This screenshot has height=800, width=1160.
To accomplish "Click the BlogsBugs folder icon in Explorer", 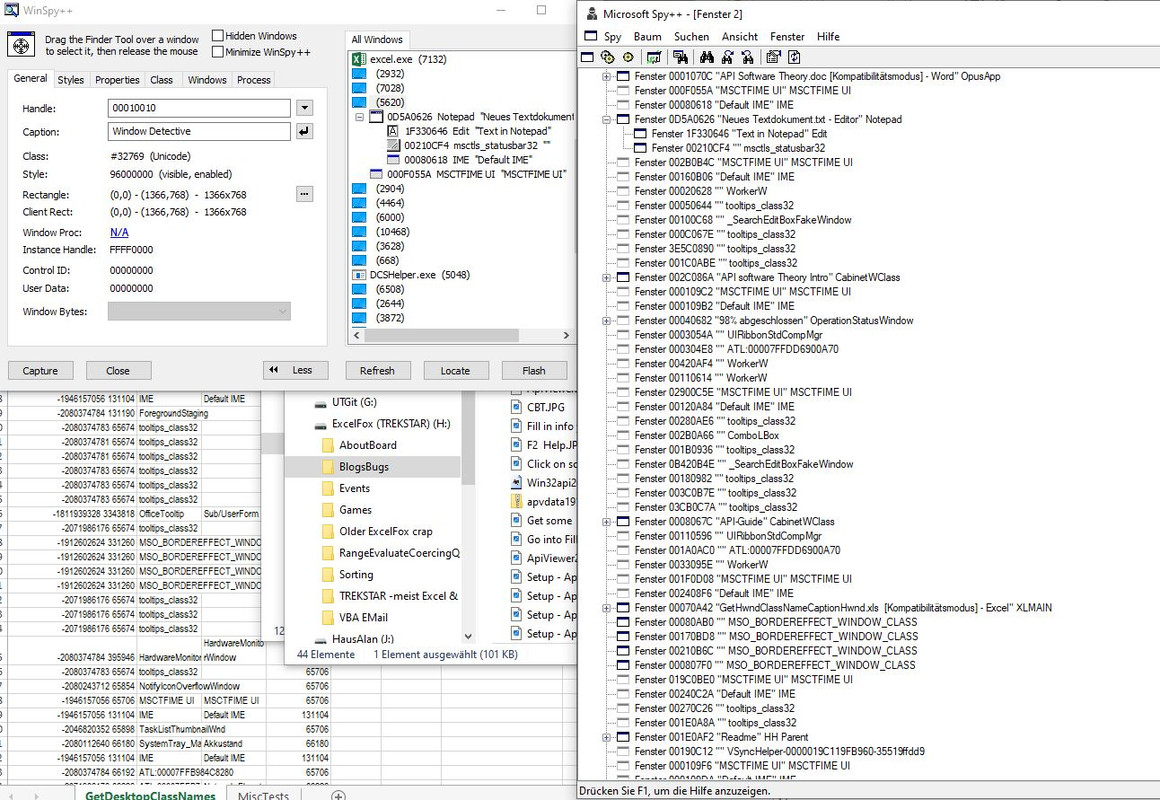I will tap(328, 467).
